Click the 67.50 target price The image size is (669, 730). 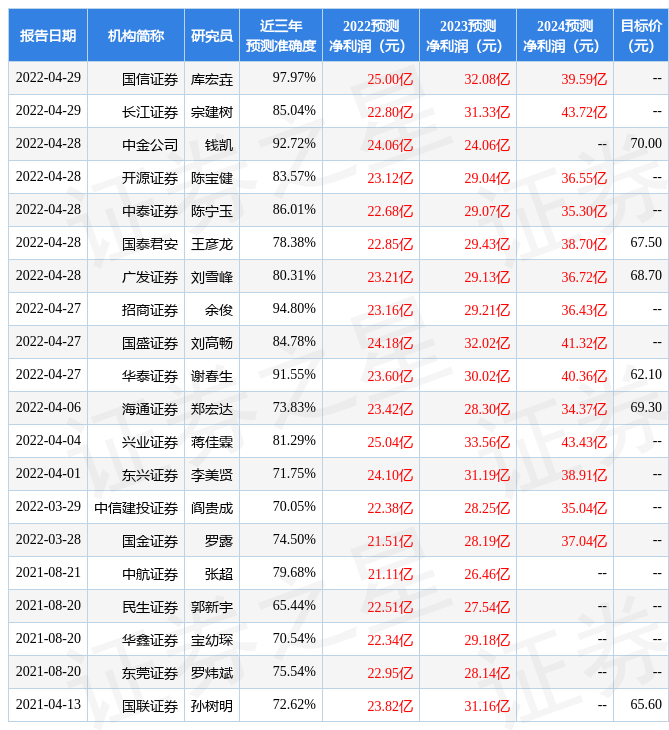[646, 243]
